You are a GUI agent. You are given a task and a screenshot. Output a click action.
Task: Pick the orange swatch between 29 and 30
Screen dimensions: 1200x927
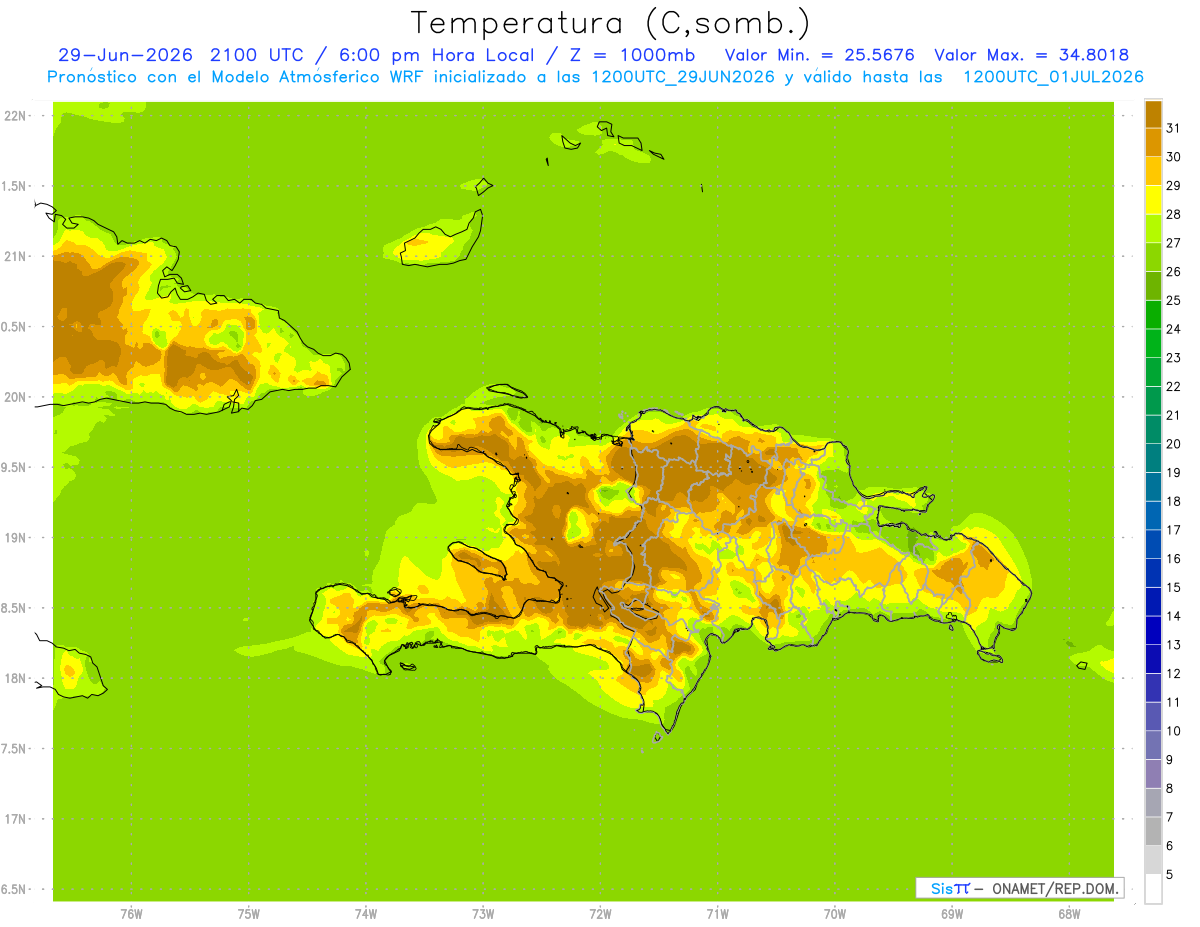(x=1153, y=171)
